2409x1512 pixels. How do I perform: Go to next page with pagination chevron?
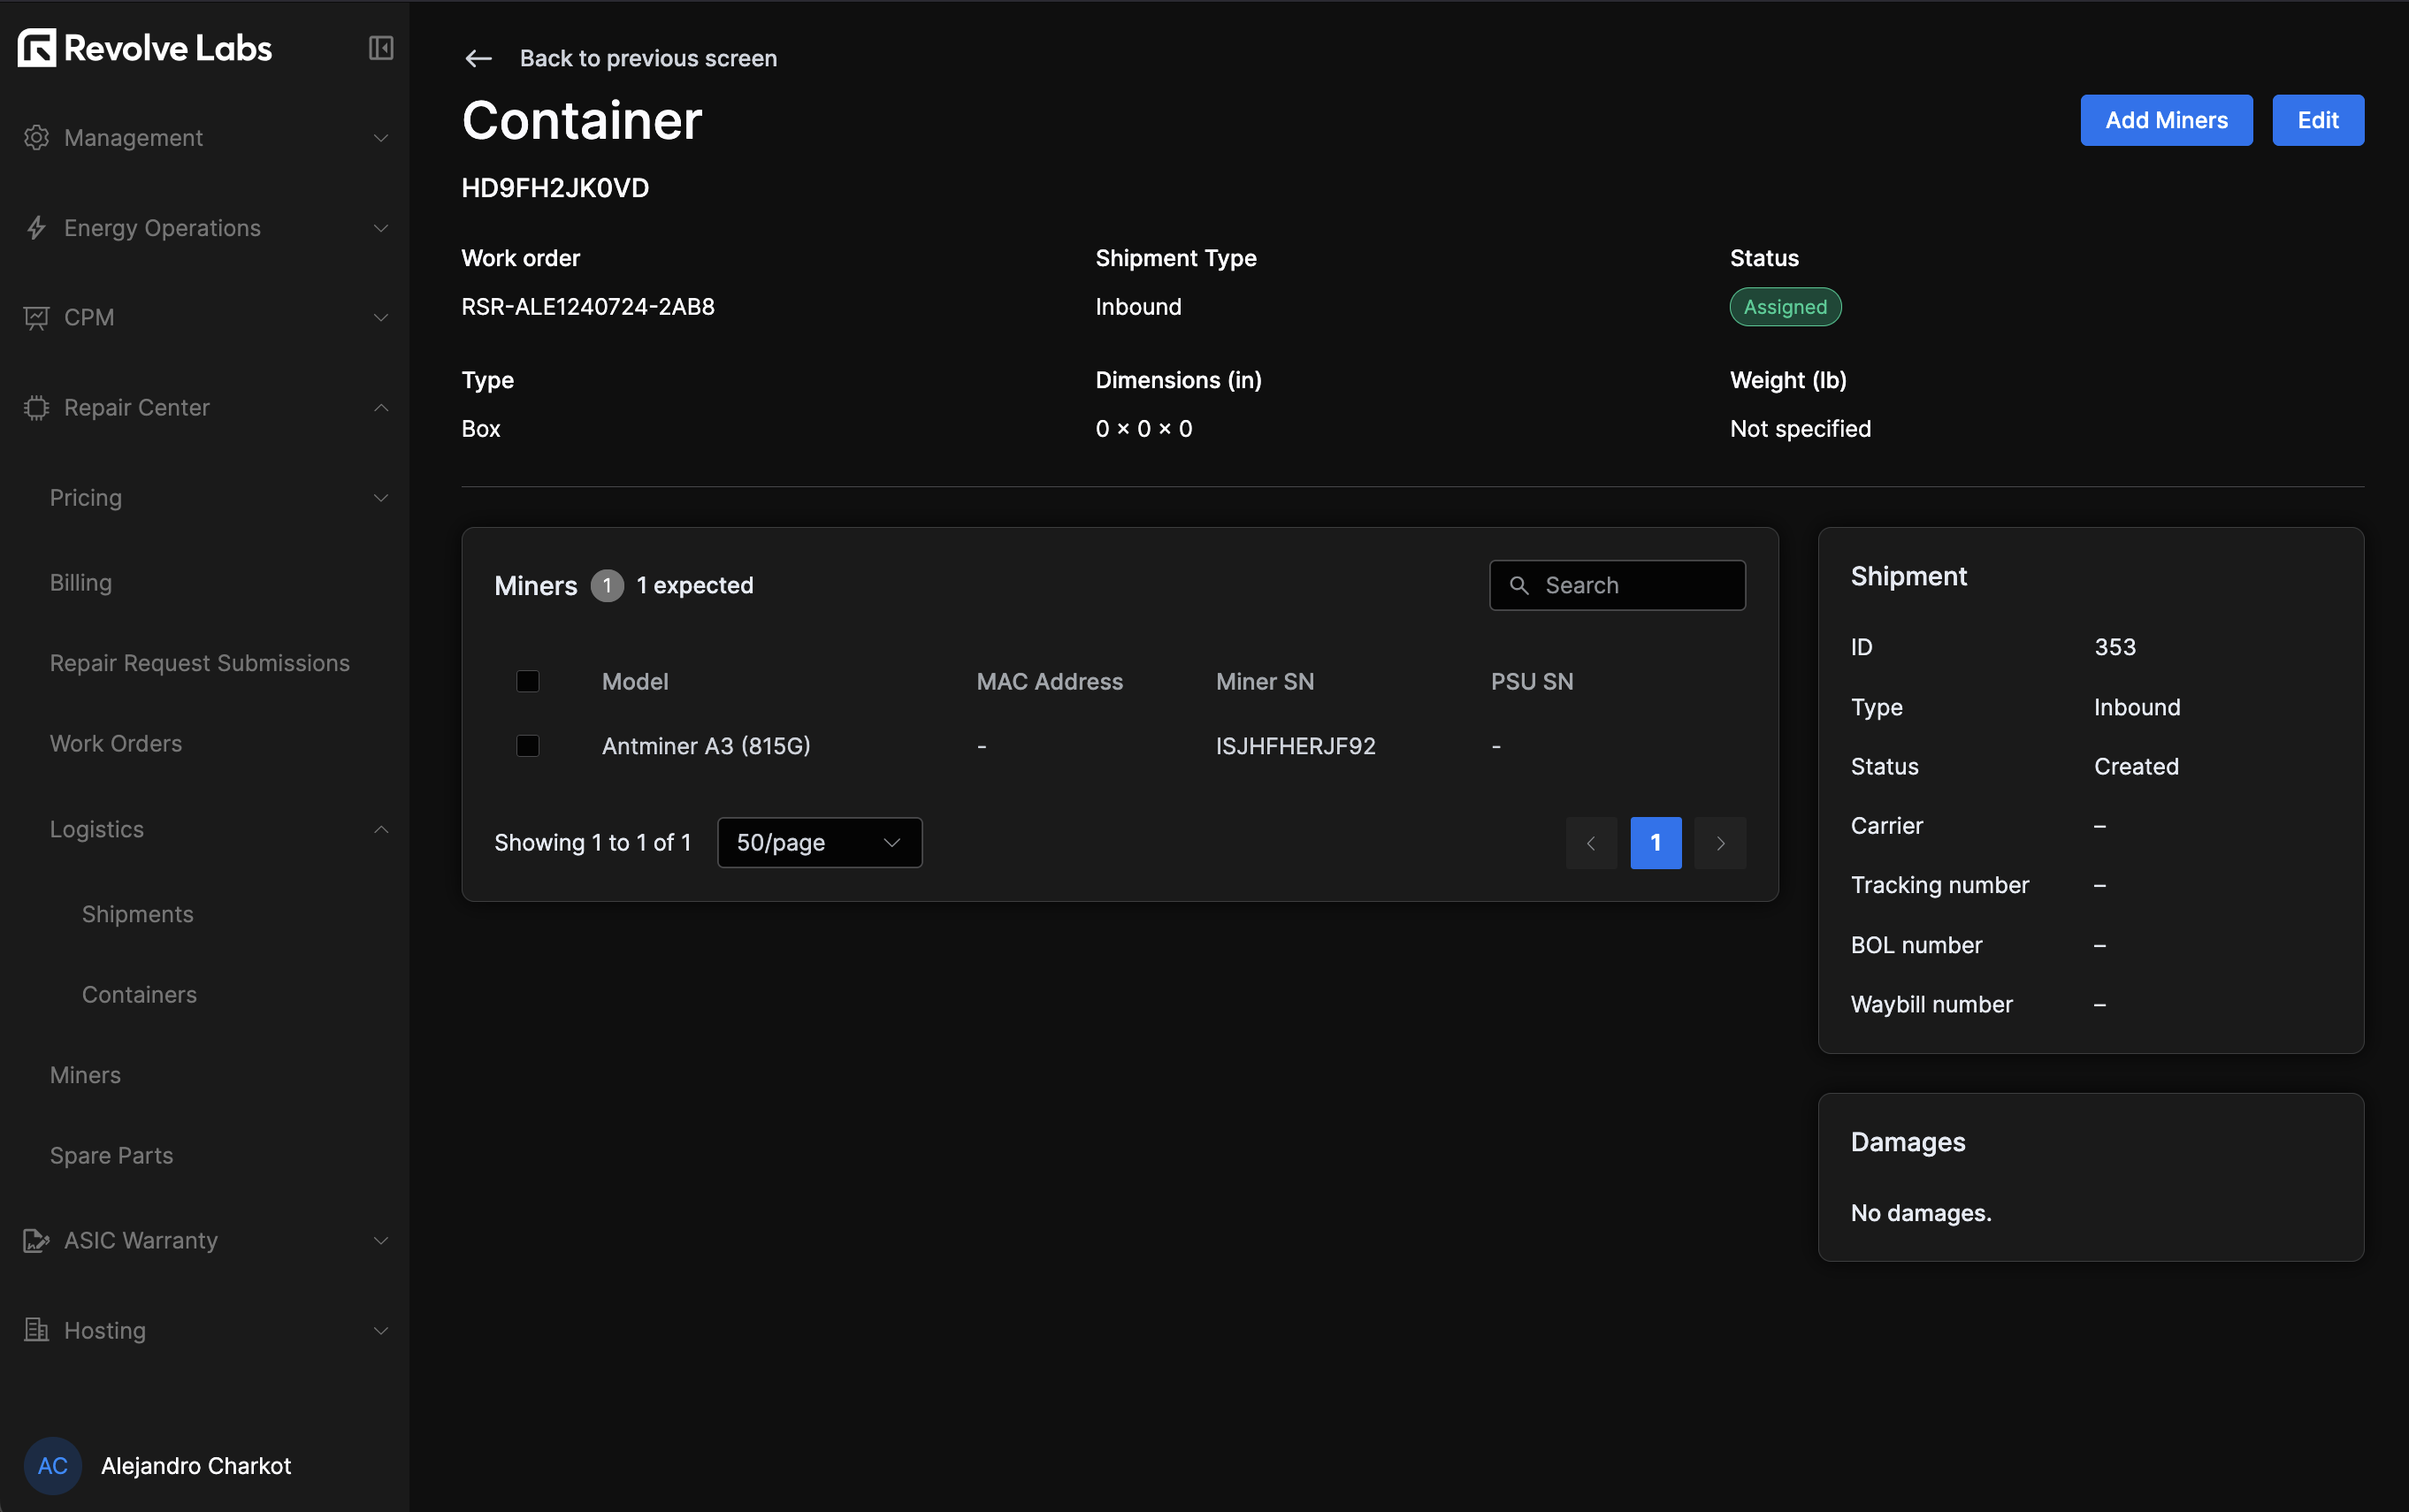pos(1720,843)
